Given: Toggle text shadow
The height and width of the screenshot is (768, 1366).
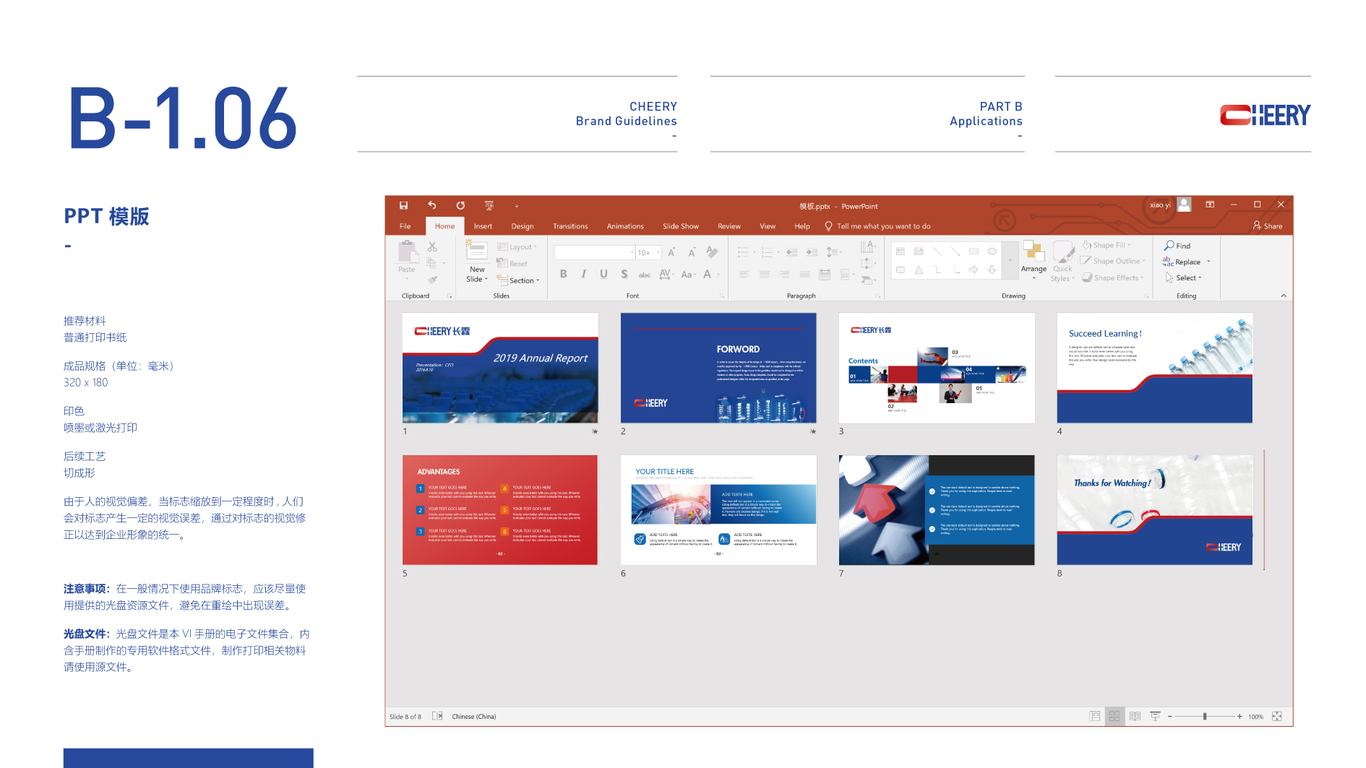Looking at the screenshot, I should pyautogui.click(x=624, y=274).
